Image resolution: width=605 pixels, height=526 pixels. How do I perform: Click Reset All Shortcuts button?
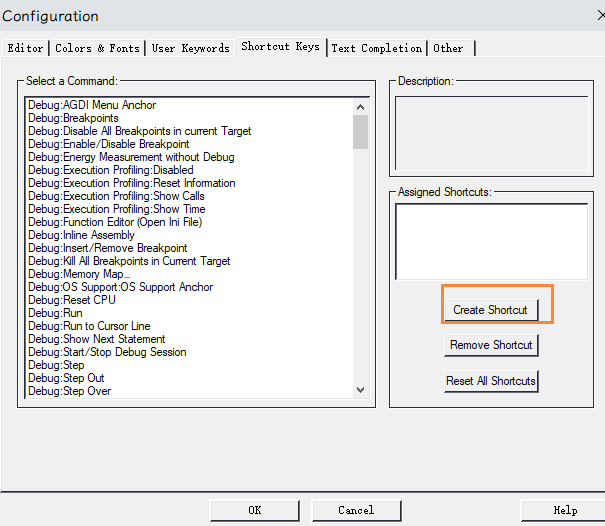(x=491, y=381)
